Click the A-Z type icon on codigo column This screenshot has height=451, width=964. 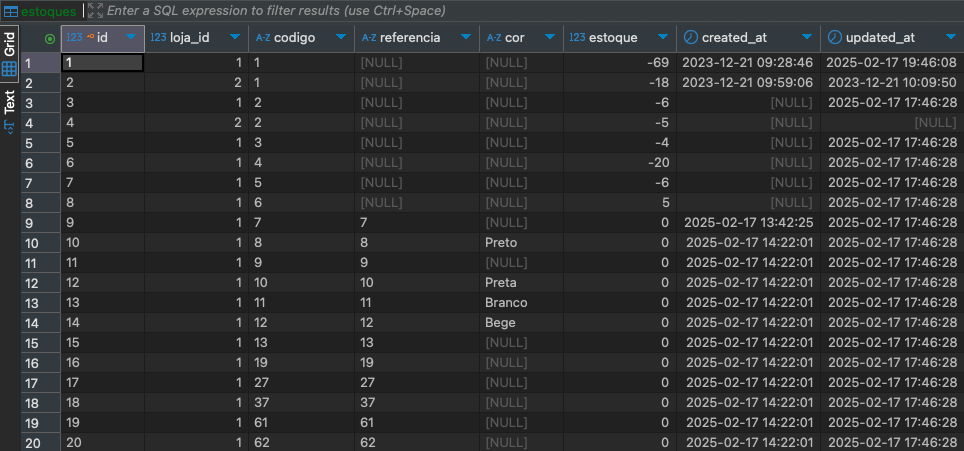tap(263, 38)
